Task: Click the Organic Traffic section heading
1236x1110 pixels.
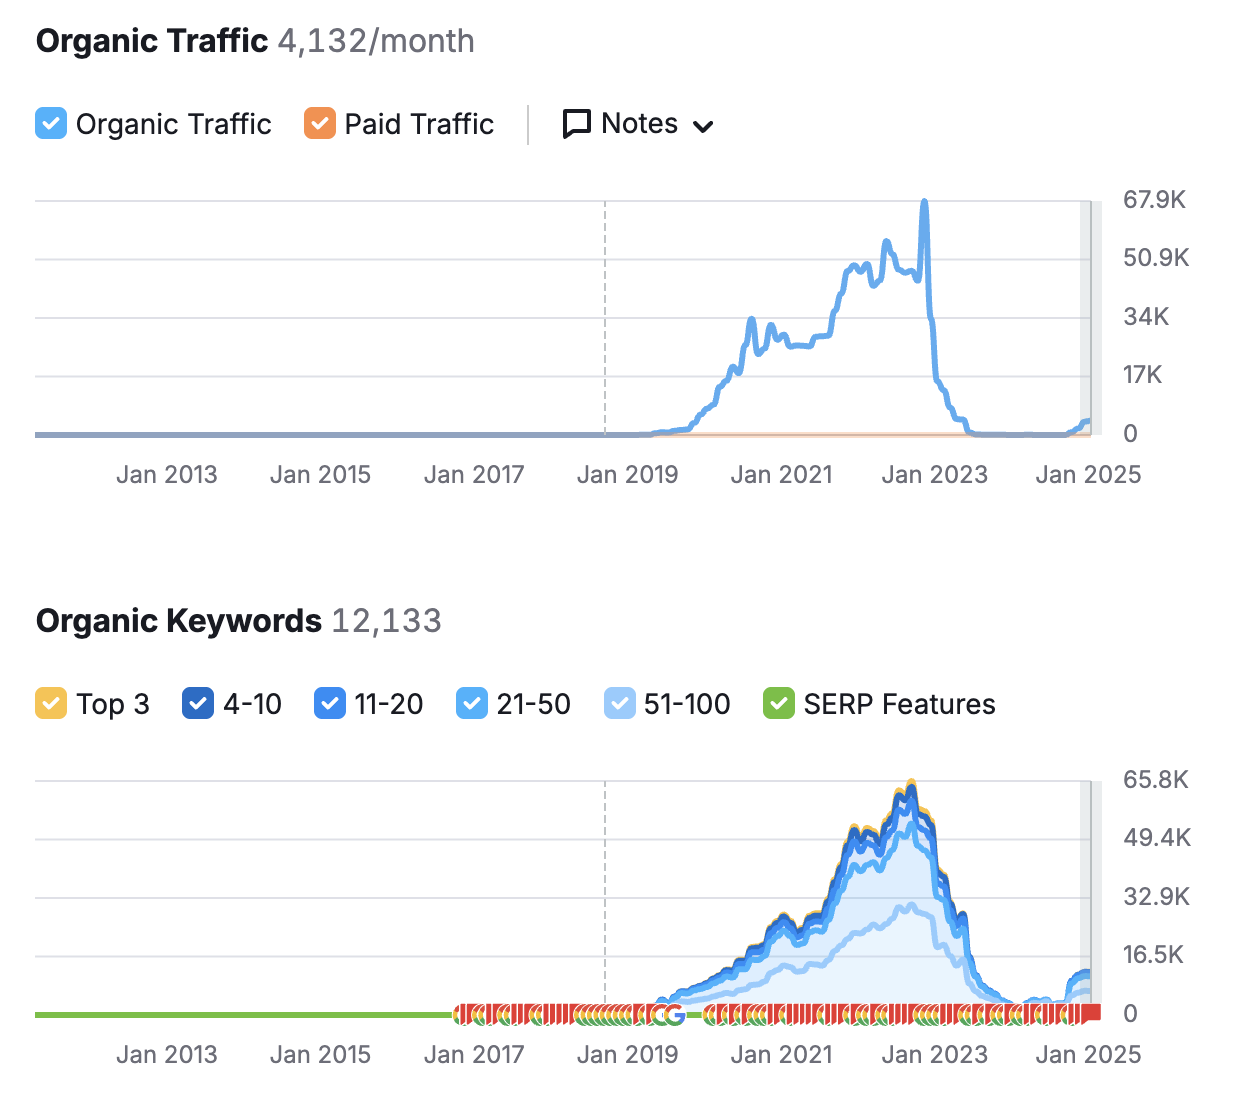Action: pyautogui.click(x=152, y=41)
